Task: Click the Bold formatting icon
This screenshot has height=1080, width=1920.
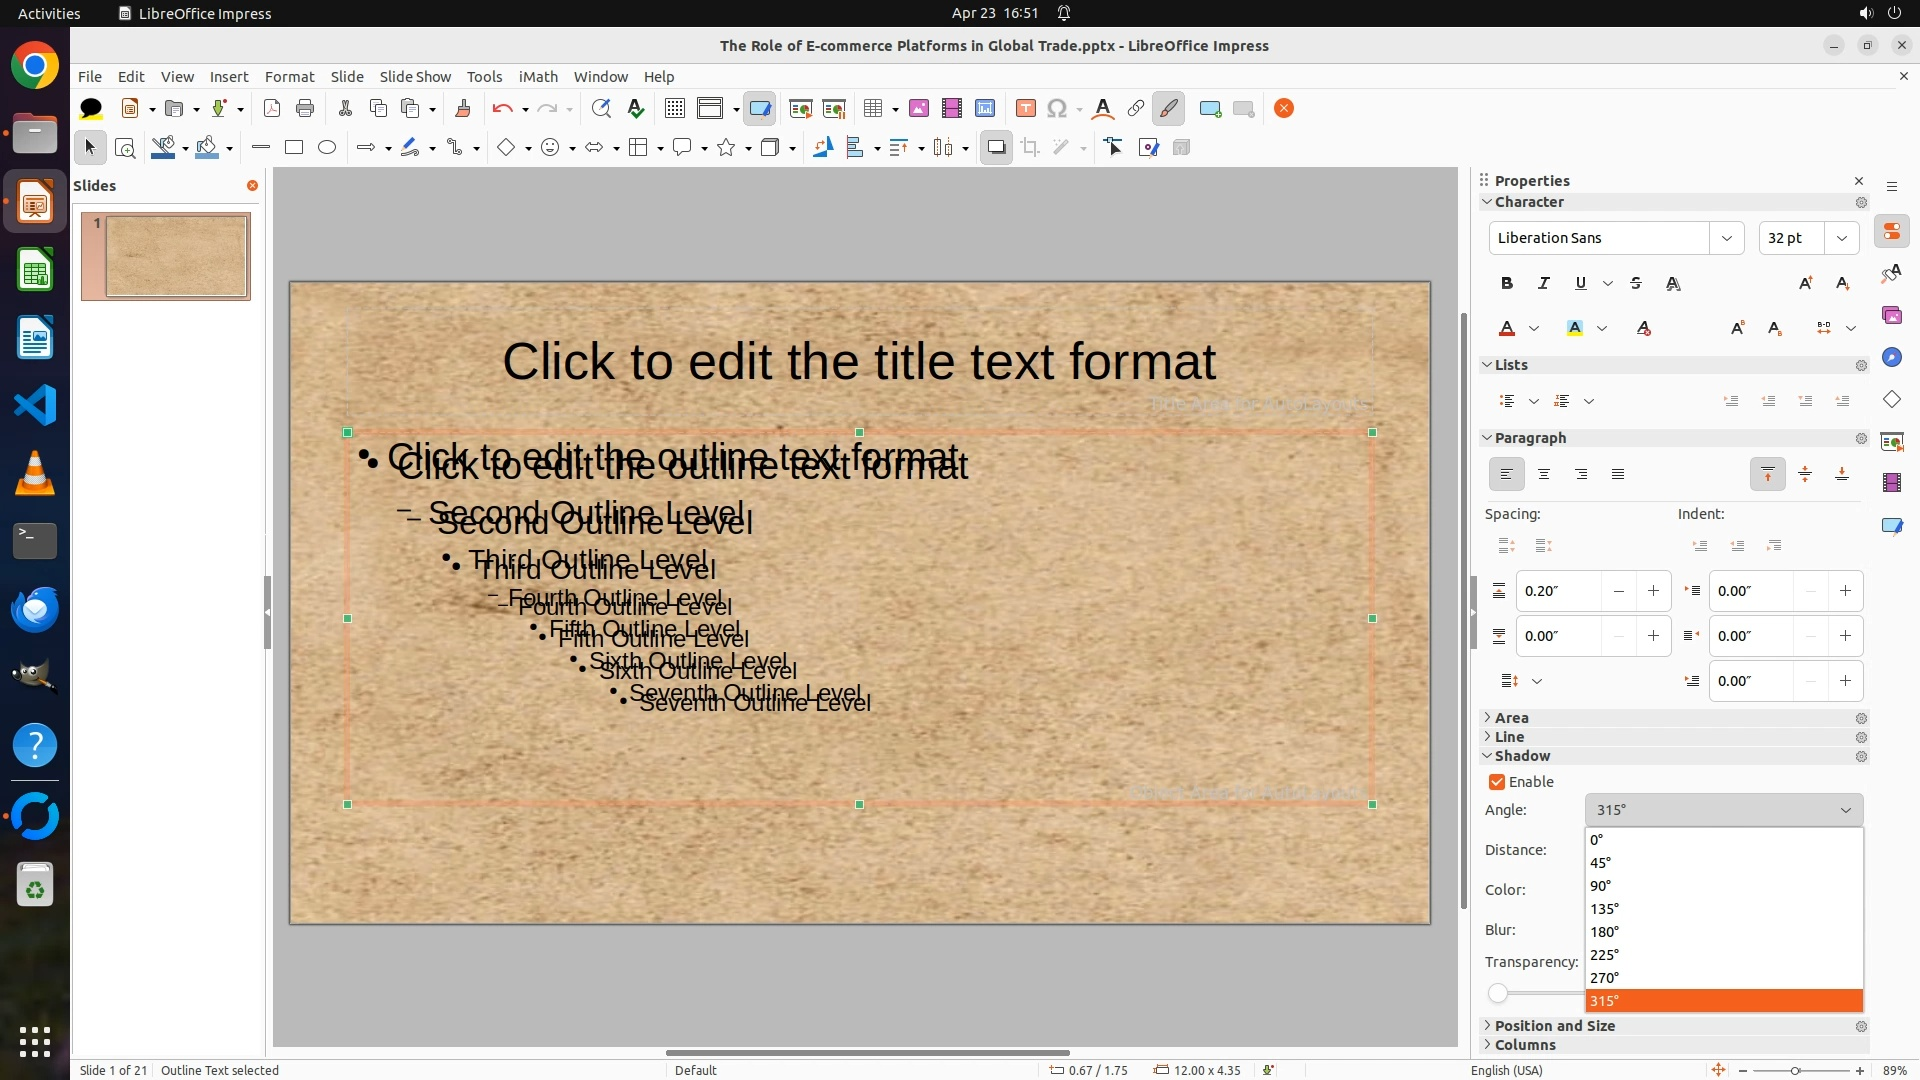Action: click(x=1507, y=284)
